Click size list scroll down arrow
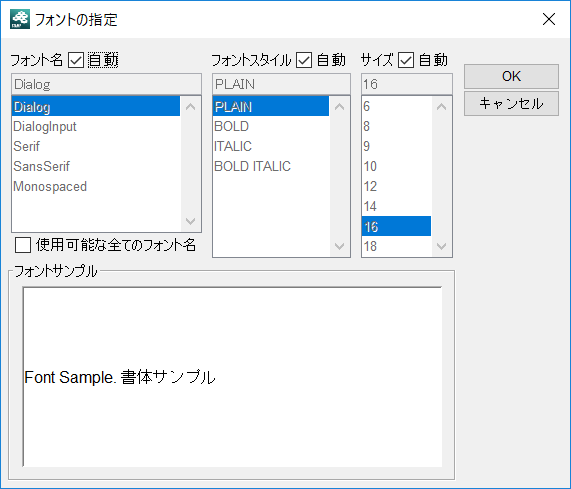The width and height of the screenshot is (571, 489). pos(441,247)
